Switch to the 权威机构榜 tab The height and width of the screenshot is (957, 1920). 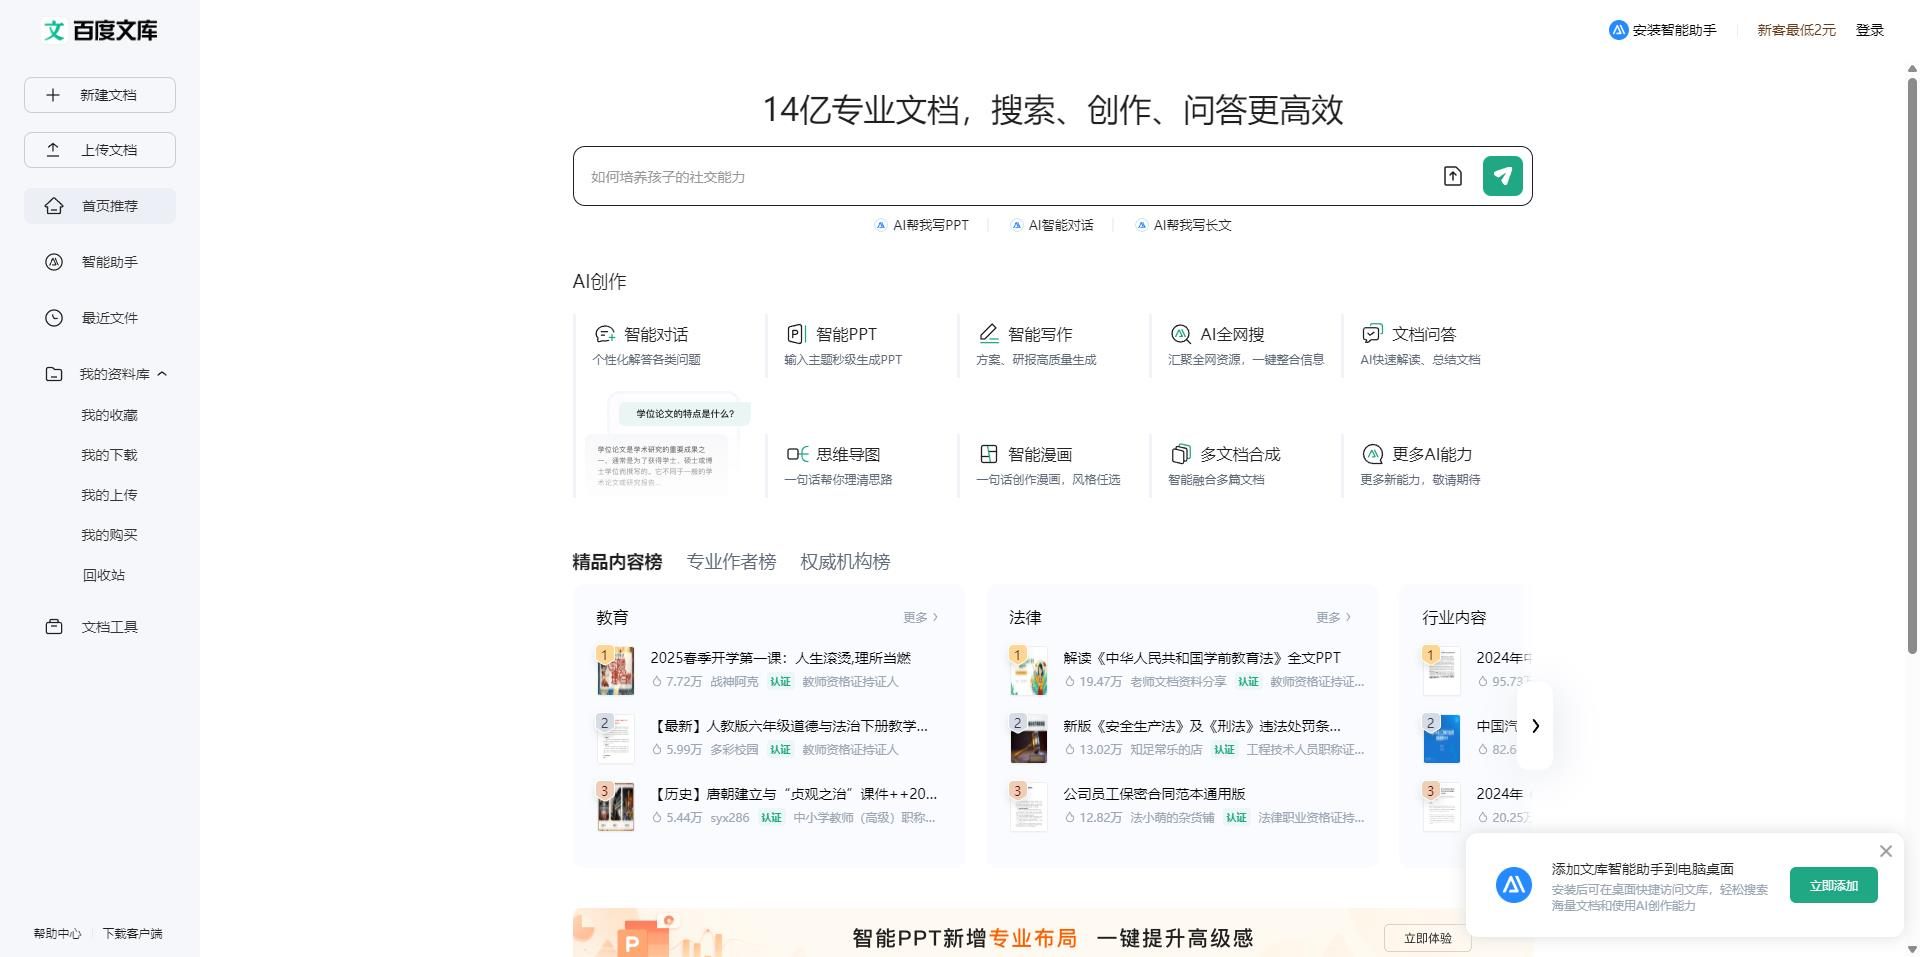click(845, 562)
